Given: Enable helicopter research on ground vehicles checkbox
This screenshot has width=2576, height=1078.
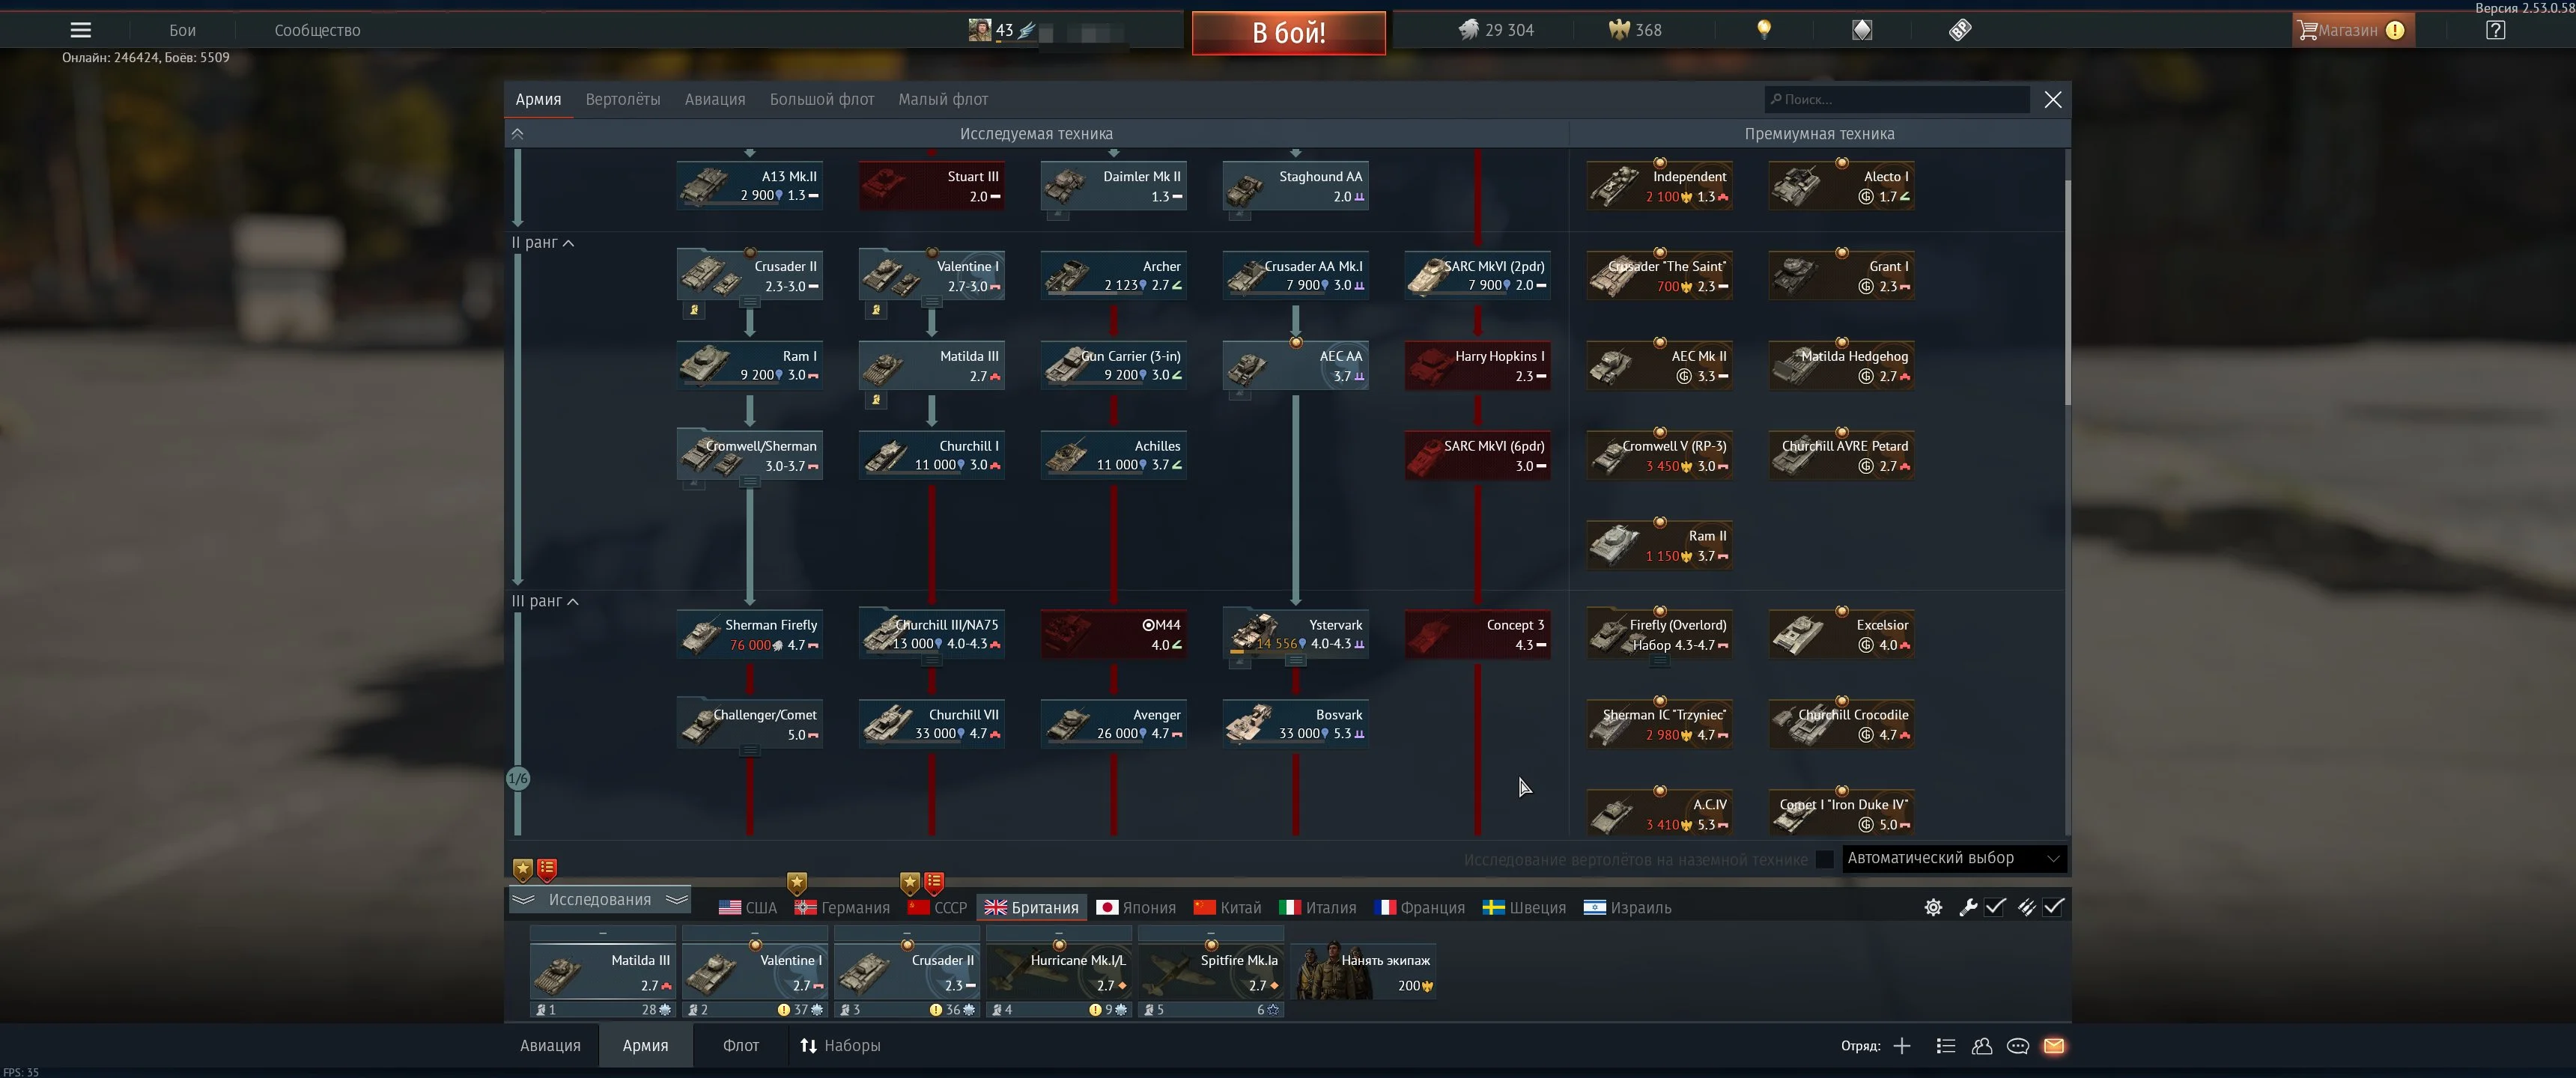Looking at the screenshot, I should pos(1824,859).
